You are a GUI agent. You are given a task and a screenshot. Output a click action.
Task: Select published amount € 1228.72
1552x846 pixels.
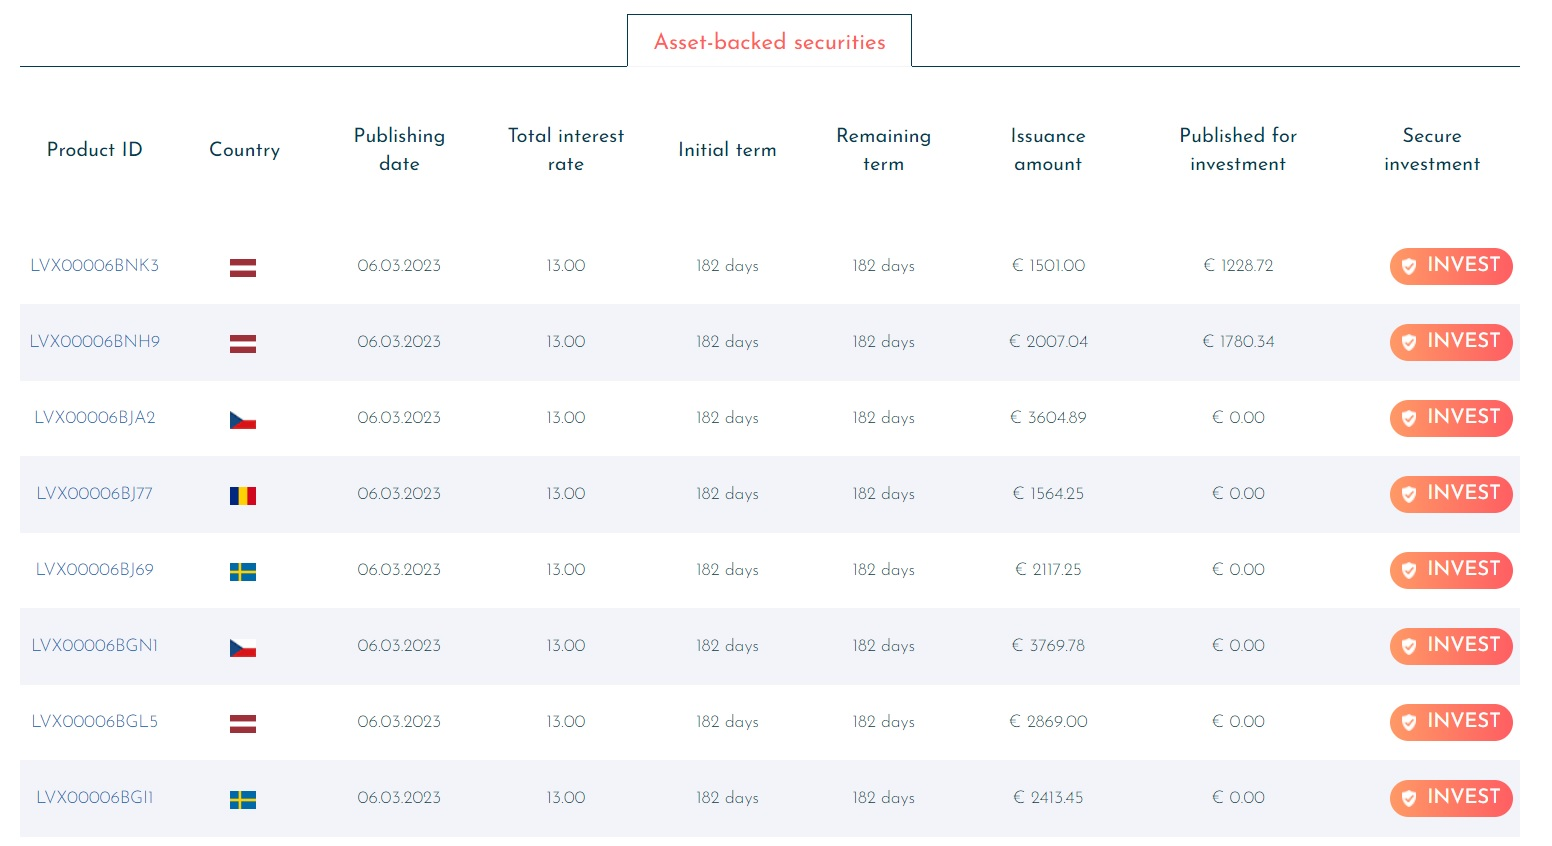tap(1238, 266)
